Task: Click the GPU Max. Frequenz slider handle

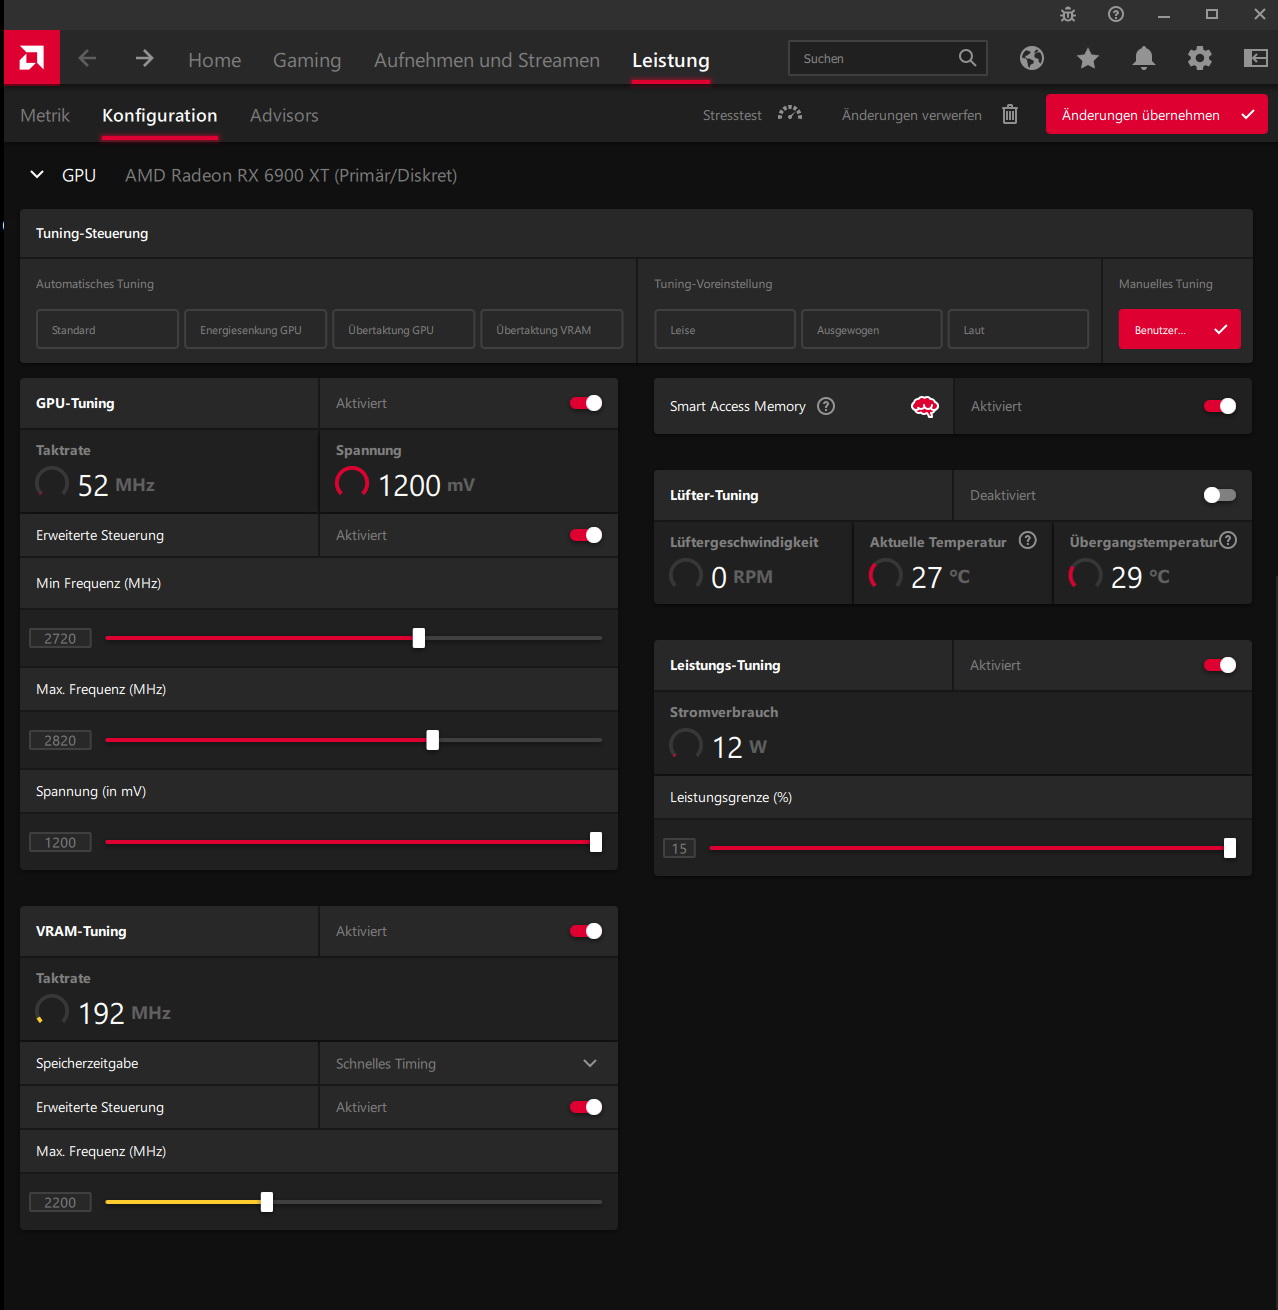Action: pos(433,740)
